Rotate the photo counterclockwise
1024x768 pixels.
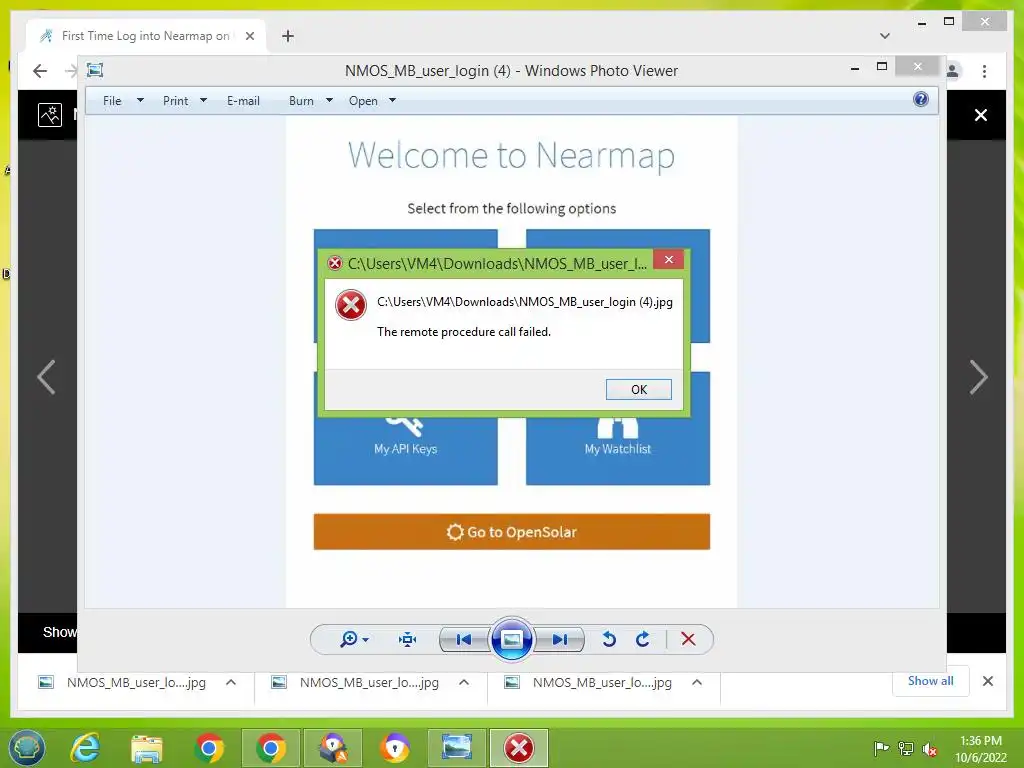coord(609,639)
